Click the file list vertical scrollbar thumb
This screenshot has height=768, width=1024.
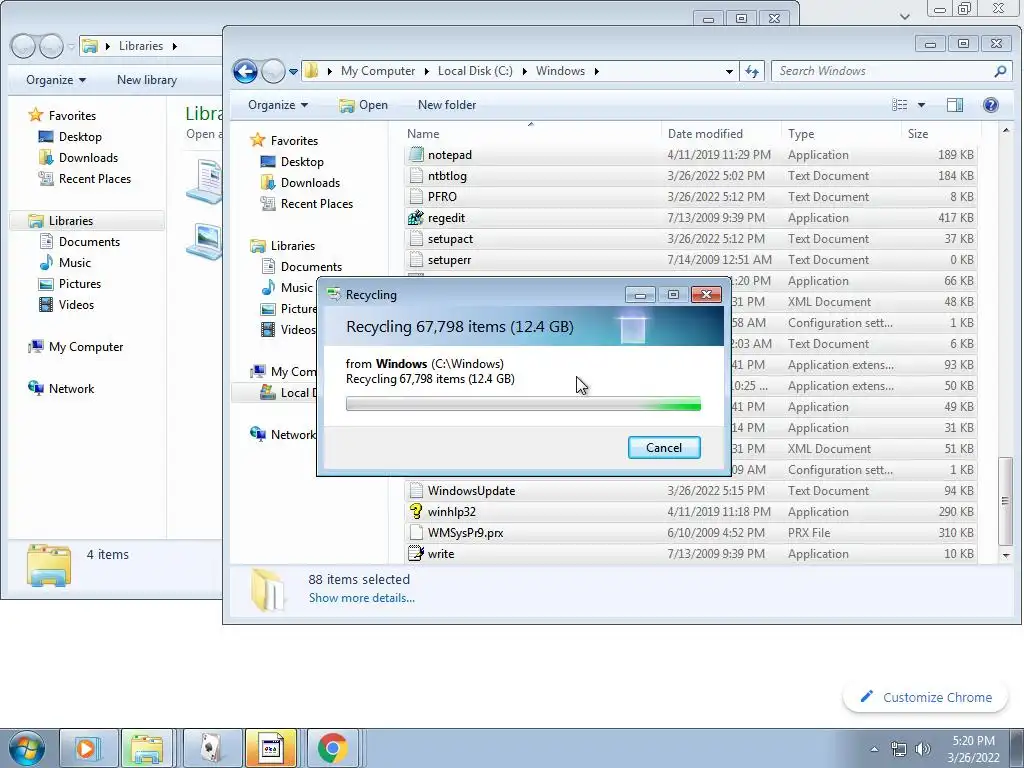1005,501
